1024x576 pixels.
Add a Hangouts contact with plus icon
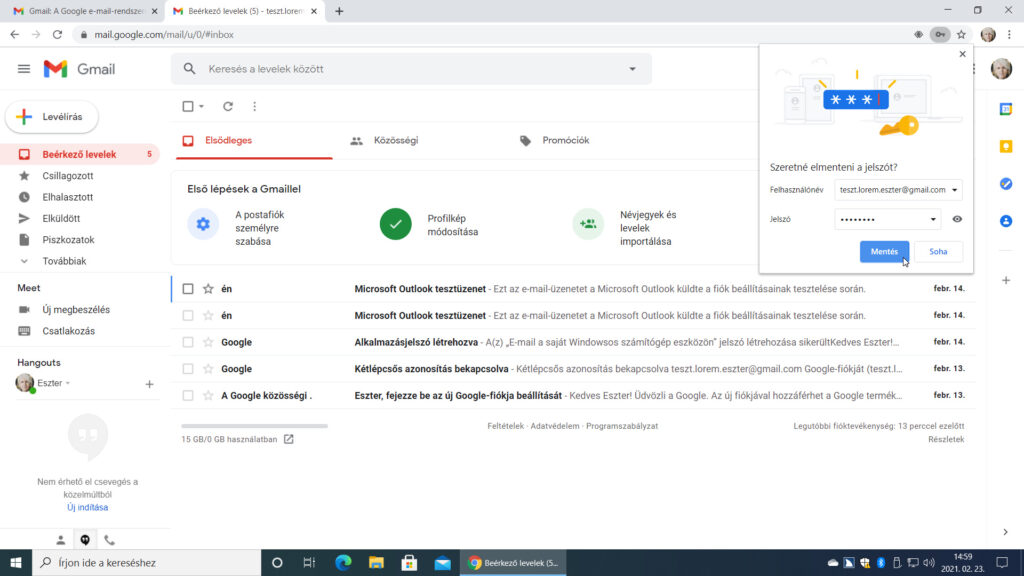pyautogui.click(x=149, y=384)
